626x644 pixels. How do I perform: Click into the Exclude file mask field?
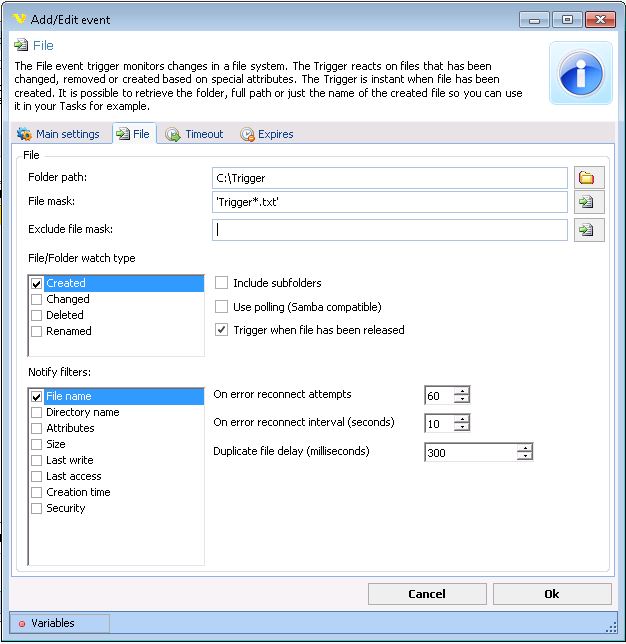(390, 230)
